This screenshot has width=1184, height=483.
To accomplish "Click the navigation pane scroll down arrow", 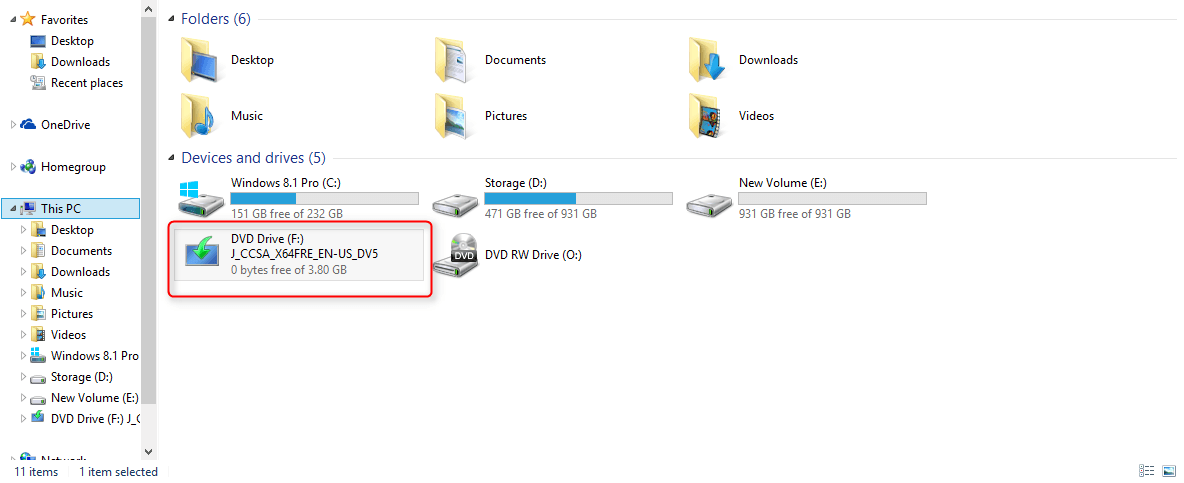I will [149, 452].
